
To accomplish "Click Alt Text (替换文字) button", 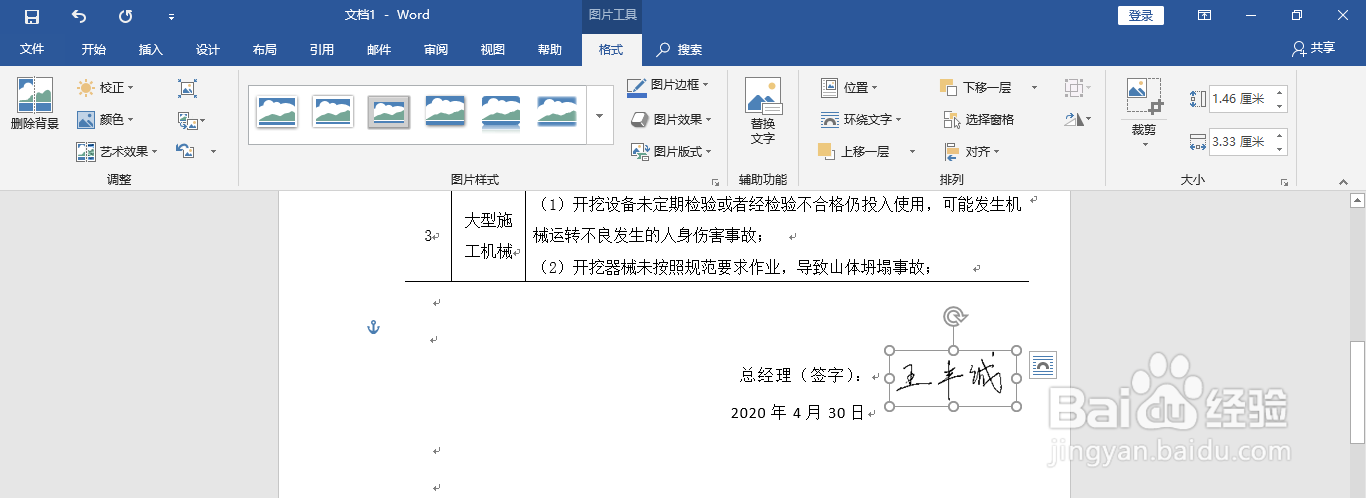I will click(763, 110).
